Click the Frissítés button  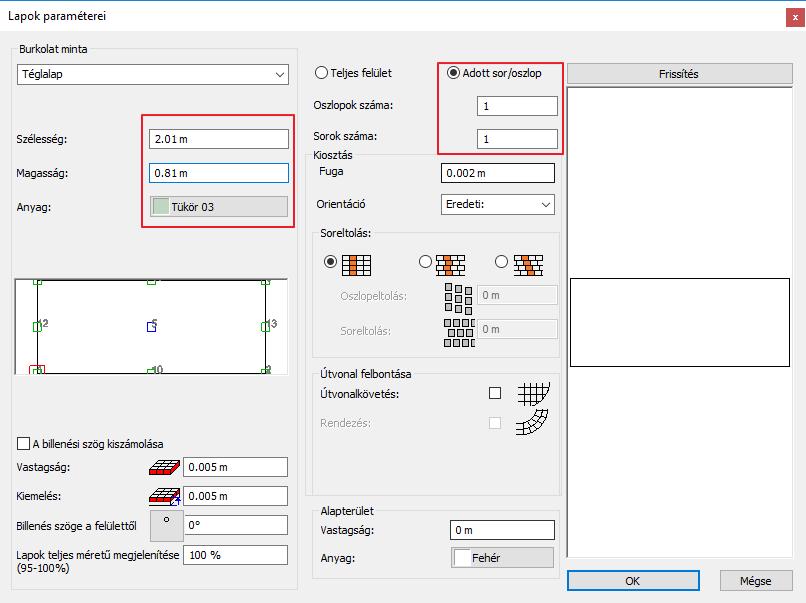click(680, 74)
